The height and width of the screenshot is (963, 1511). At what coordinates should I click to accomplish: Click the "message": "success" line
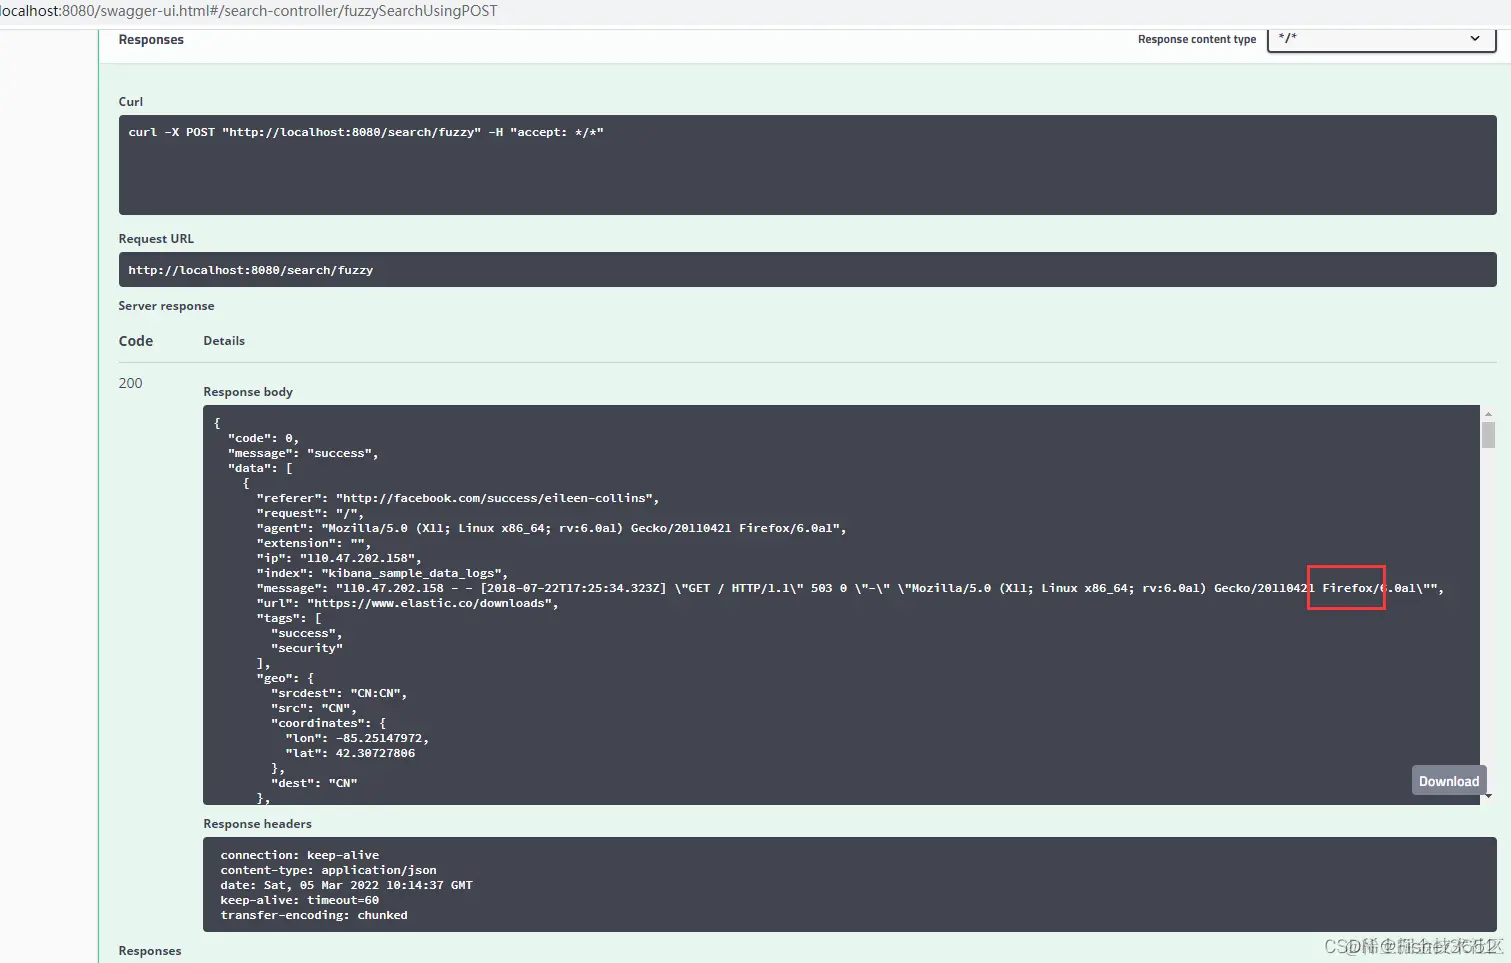pyautogui.click(x=303, y=453)
